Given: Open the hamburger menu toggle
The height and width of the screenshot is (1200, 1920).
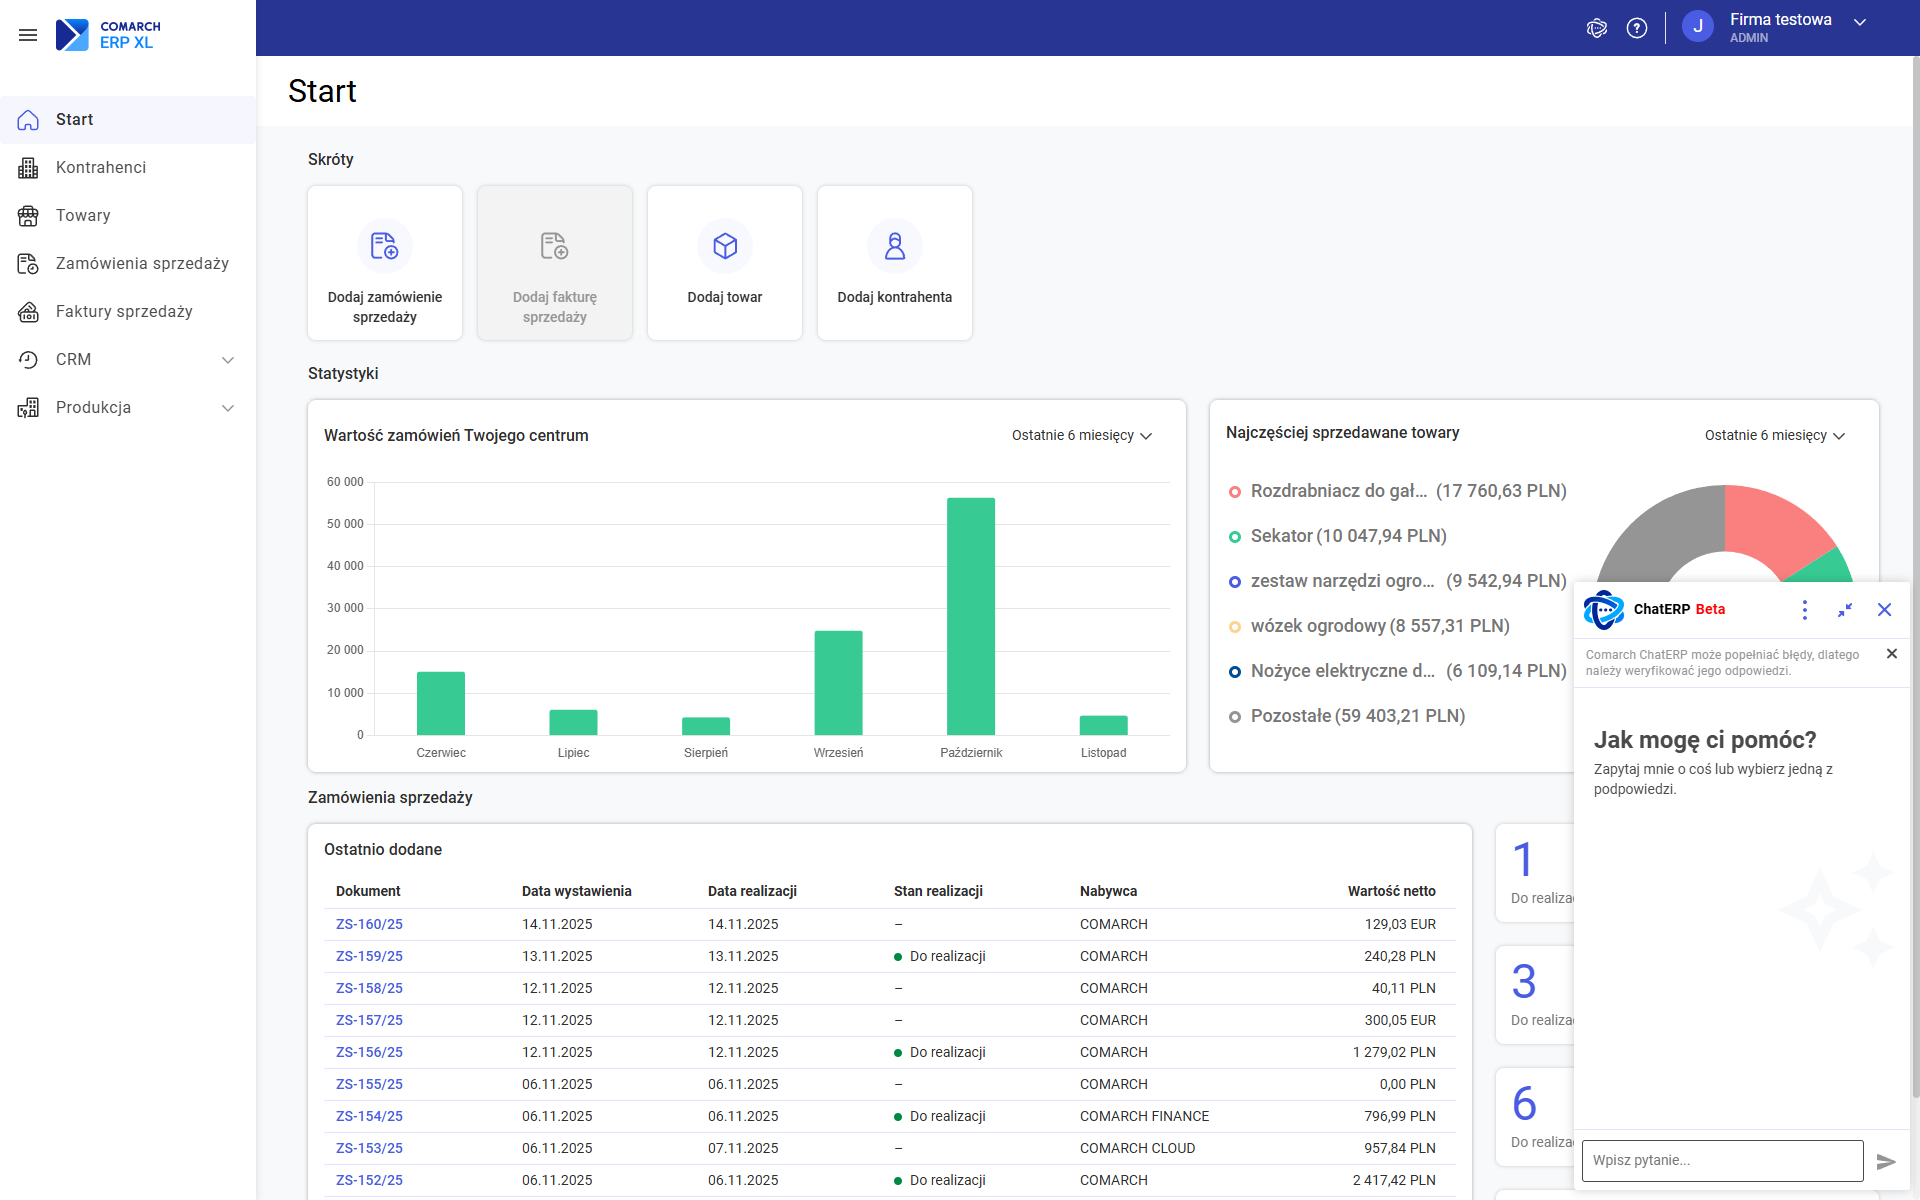Looking at the screenshot, I should pos(28,35).
